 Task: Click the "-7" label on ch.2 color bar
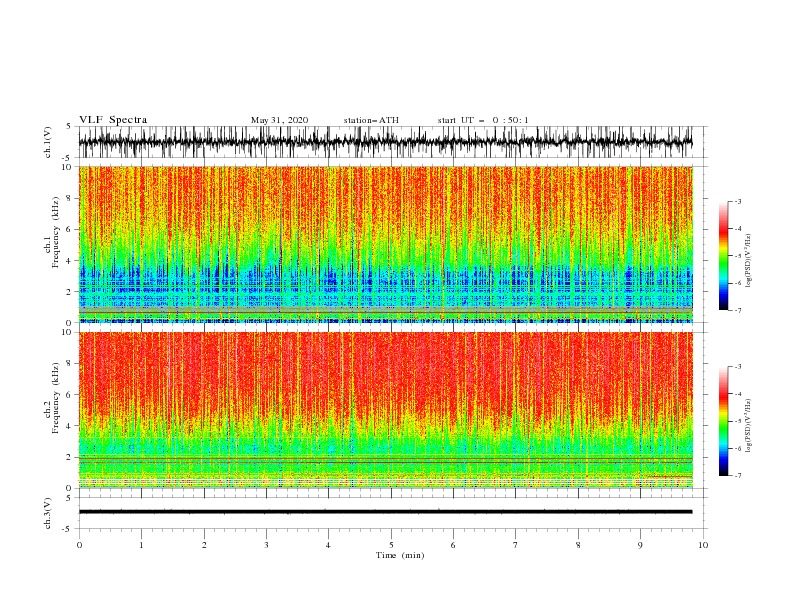pyautogui.click(x=737, y=476)
